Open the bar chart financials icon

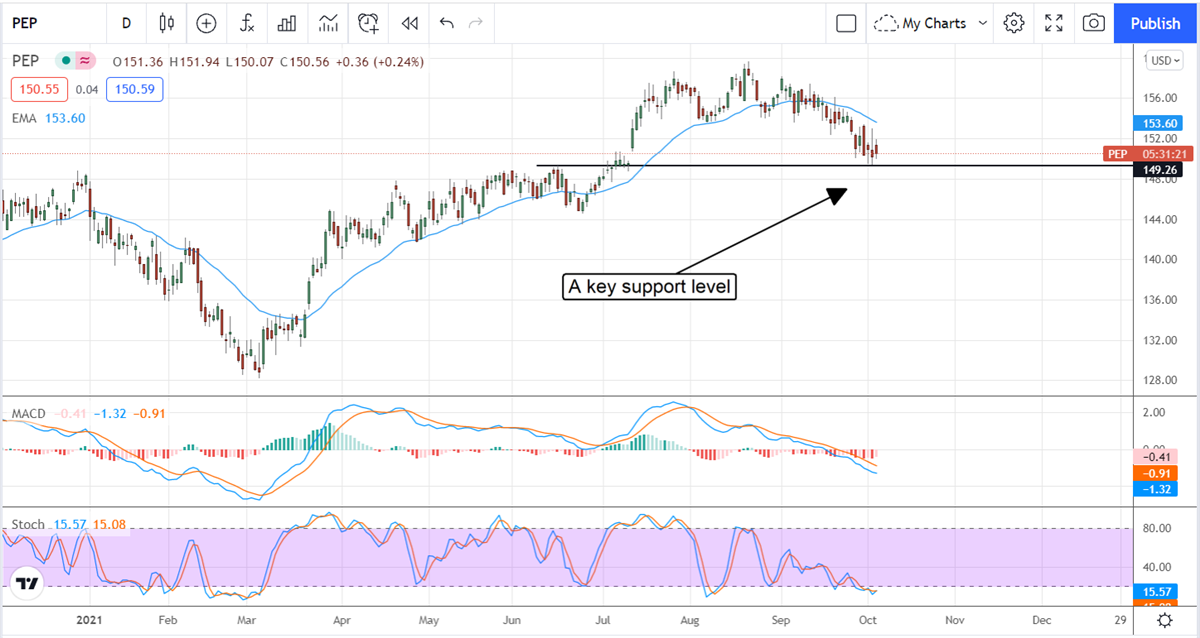coord(287,22)
